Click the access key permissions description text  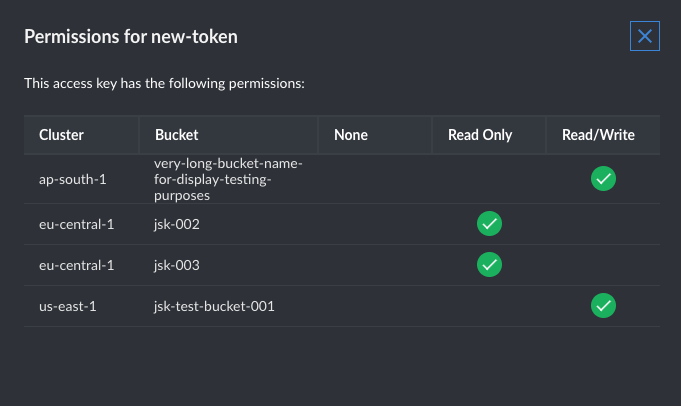tap(164, 84)
